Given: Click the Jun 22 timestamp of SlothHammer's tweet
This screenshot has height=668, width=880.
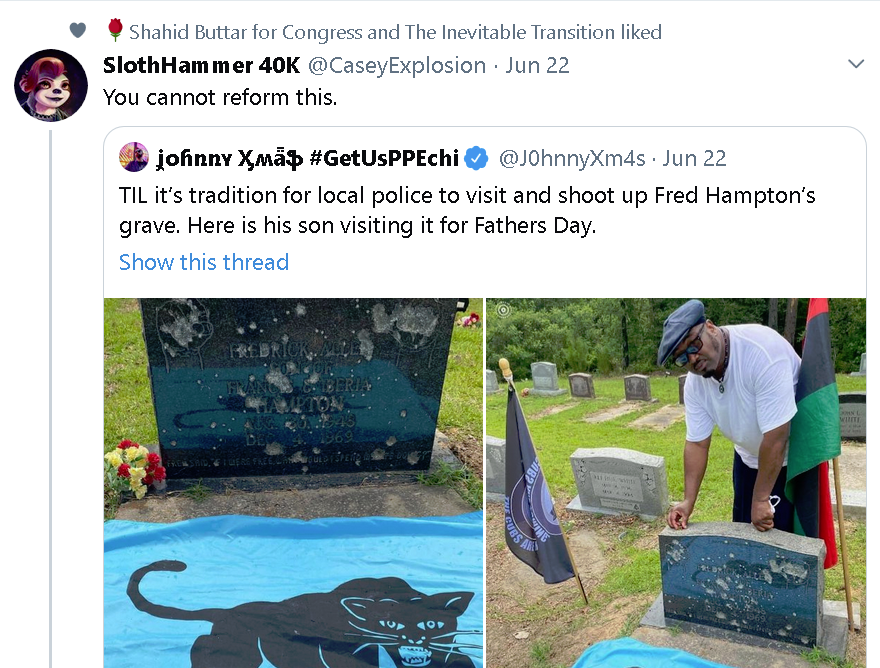Looking at the screenshot, I should (x=537, y=66).
